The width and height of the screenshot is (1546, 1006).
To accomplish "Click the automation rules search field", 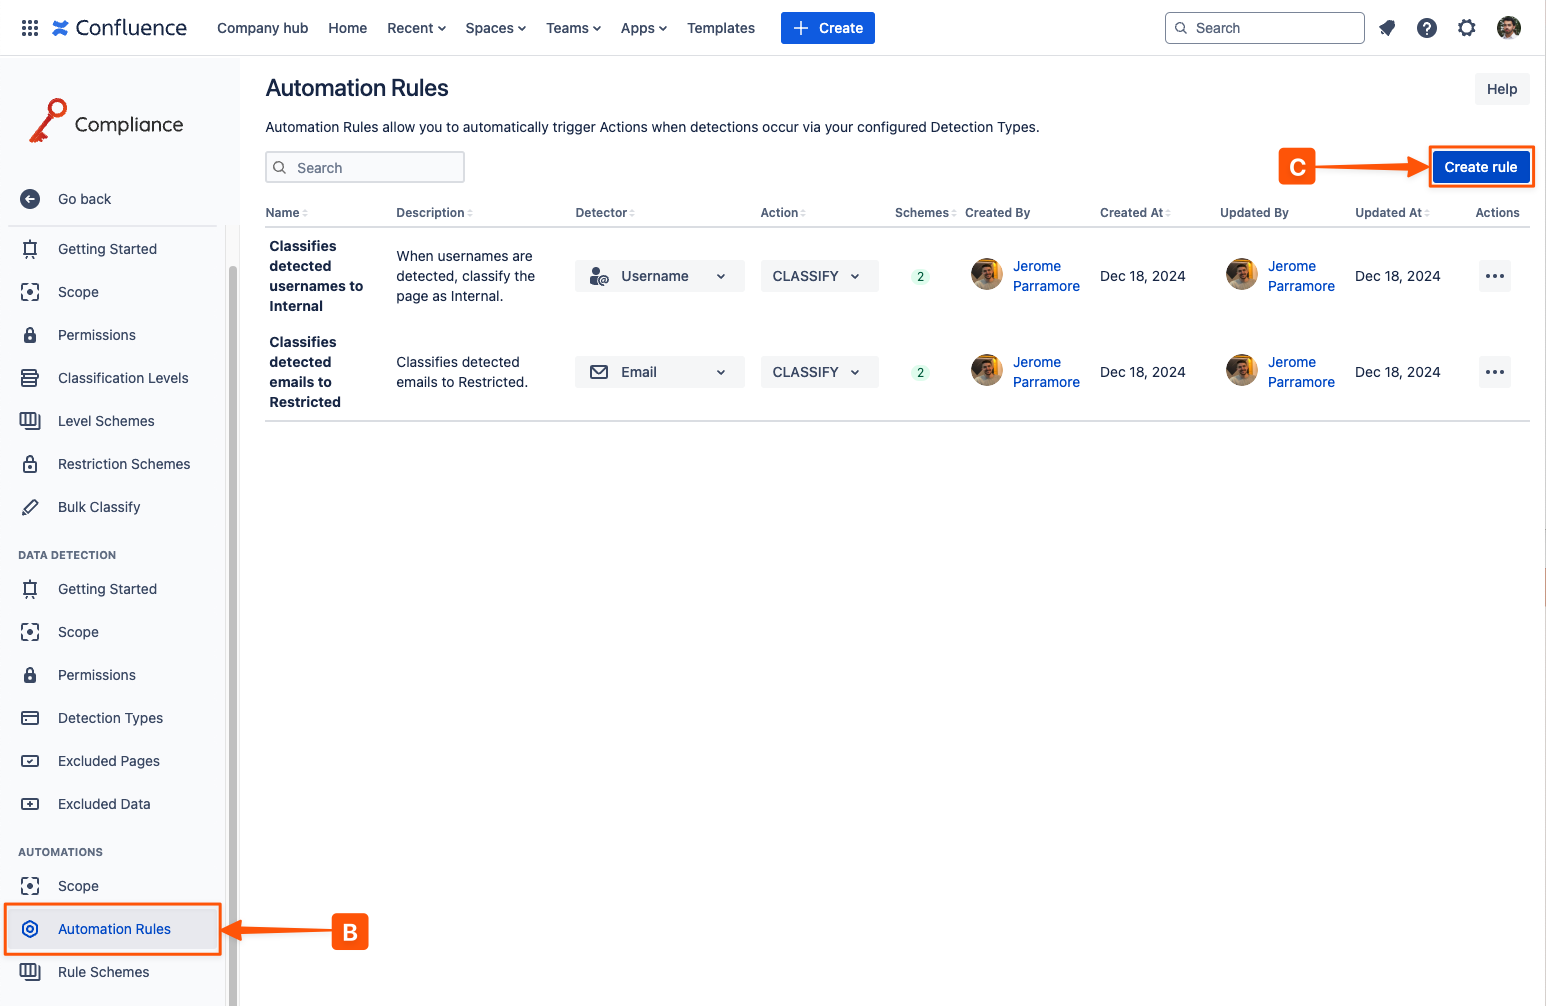I will [x=365, y=168].
